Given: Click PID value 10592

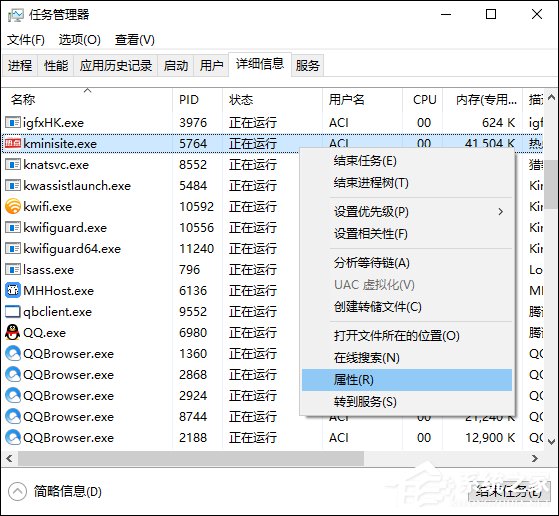Looking at the screenshot, I should [x=196, y=207].
